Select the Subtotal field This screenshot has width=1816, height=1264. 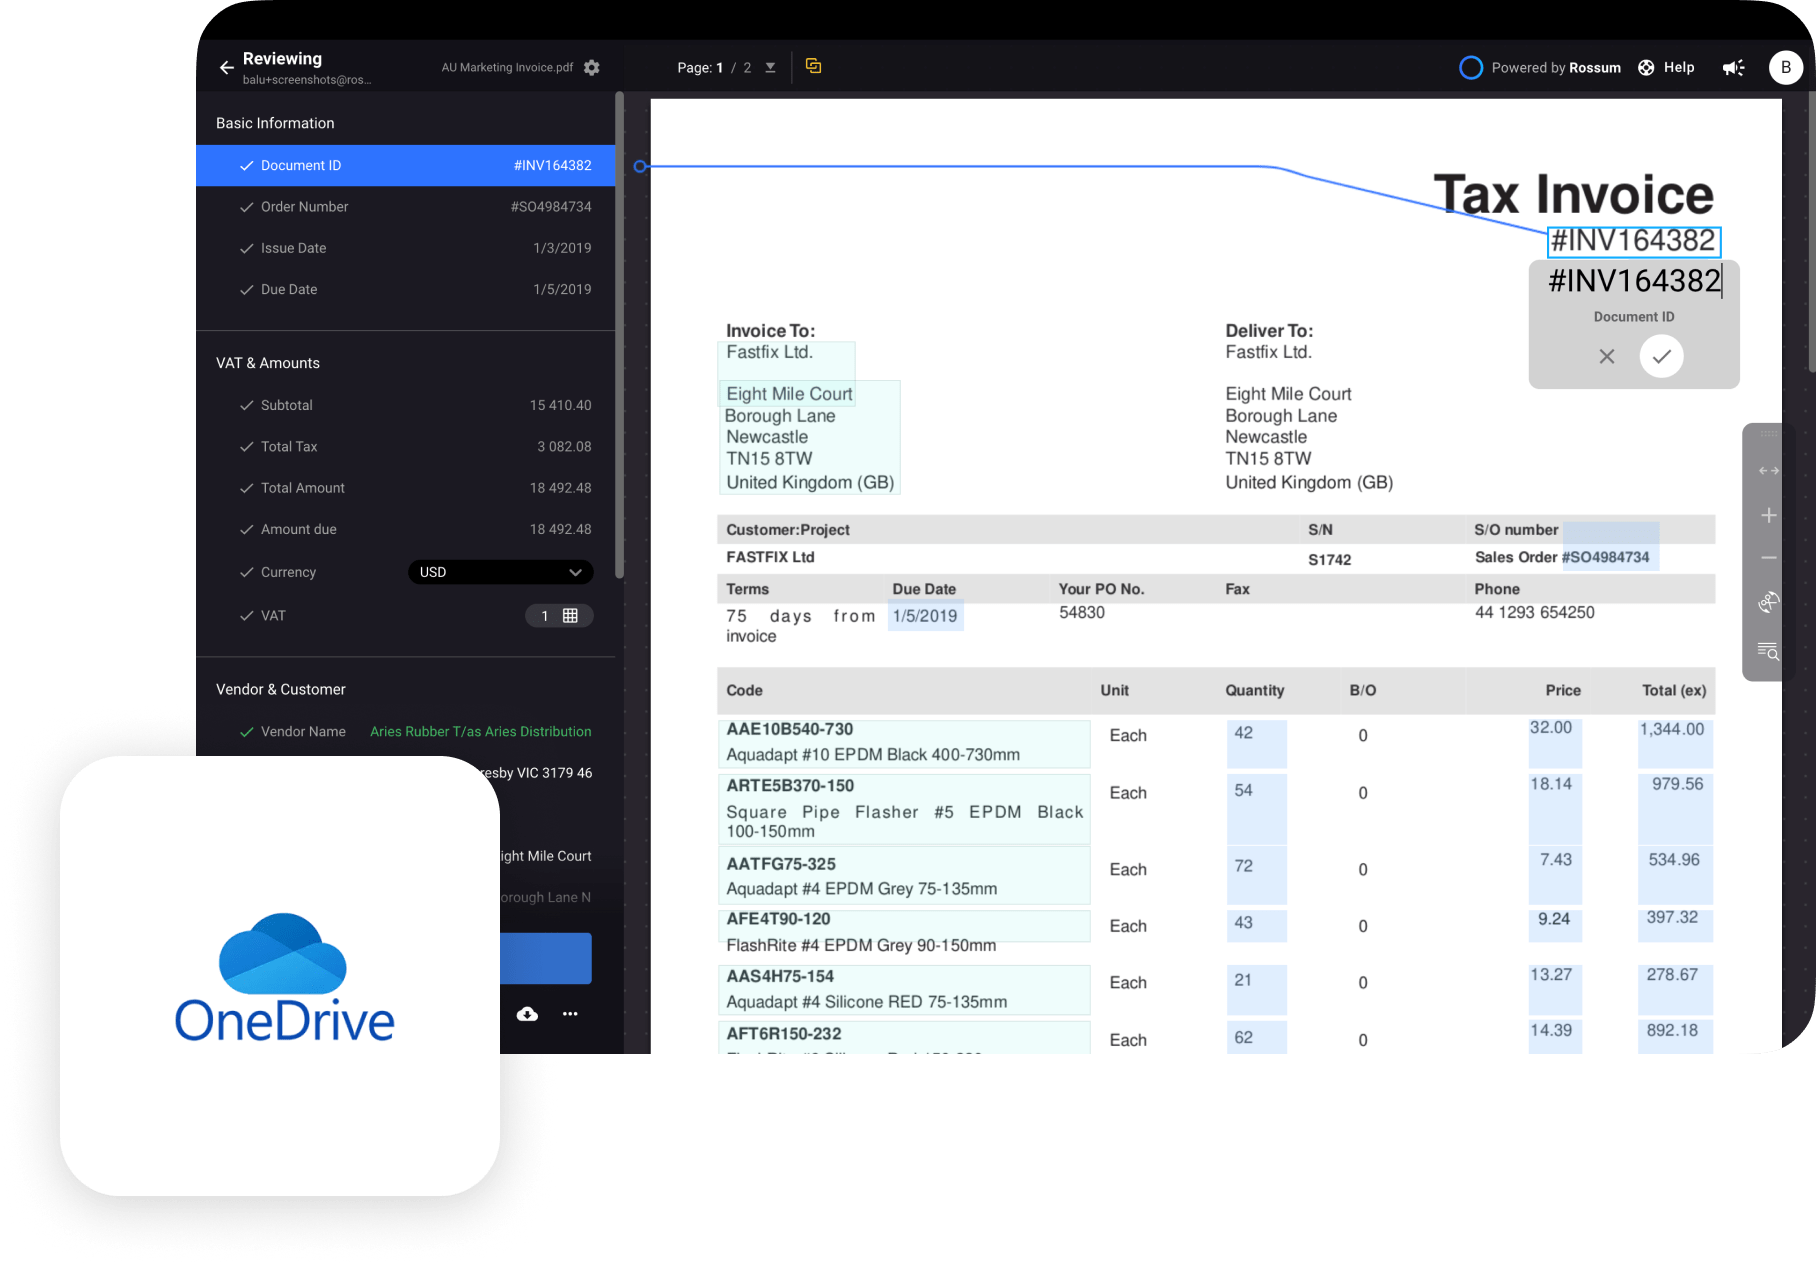(x=405, y=405)
